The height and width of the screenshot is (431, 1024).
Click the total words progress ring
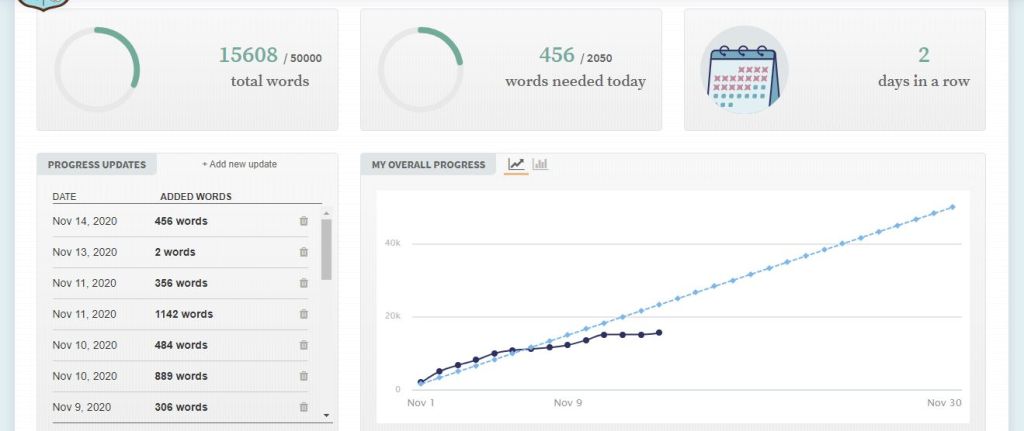[x=97, y=70]
